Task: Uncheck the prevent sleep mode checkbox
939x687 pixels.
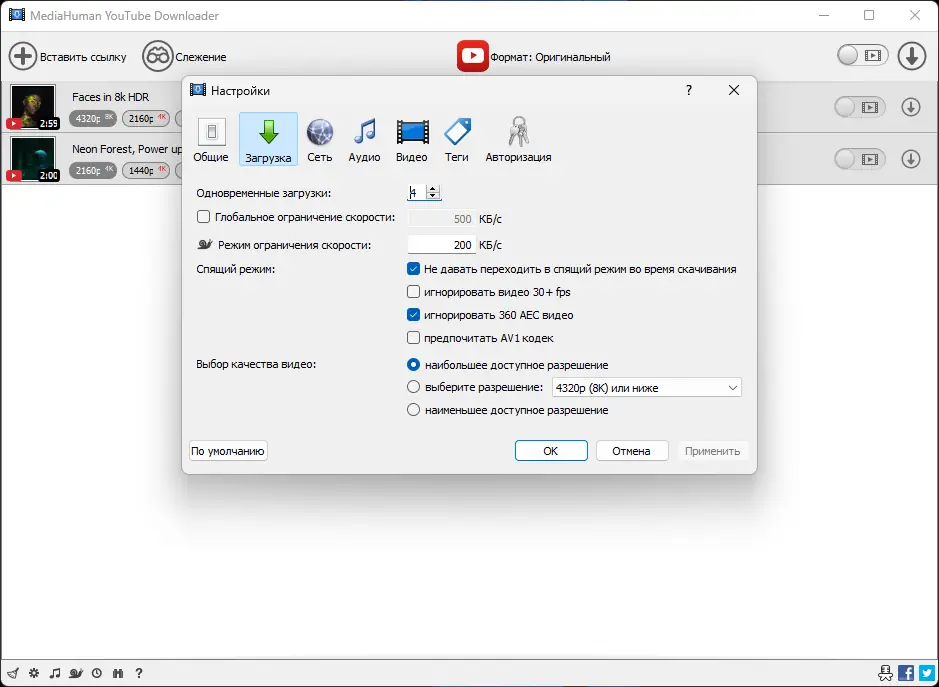Action: click(x=413, y=269)
